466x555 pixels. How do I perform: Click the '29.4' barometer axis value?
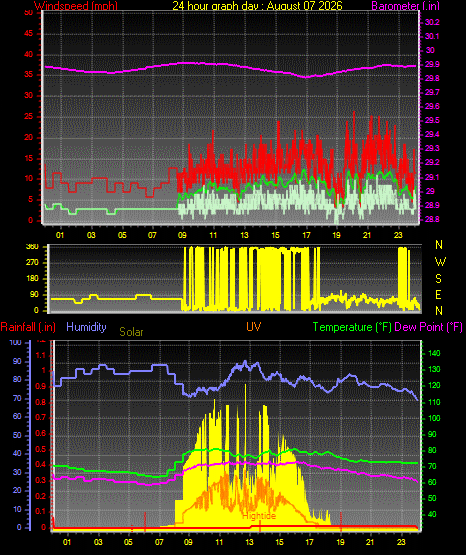(432, 134)
